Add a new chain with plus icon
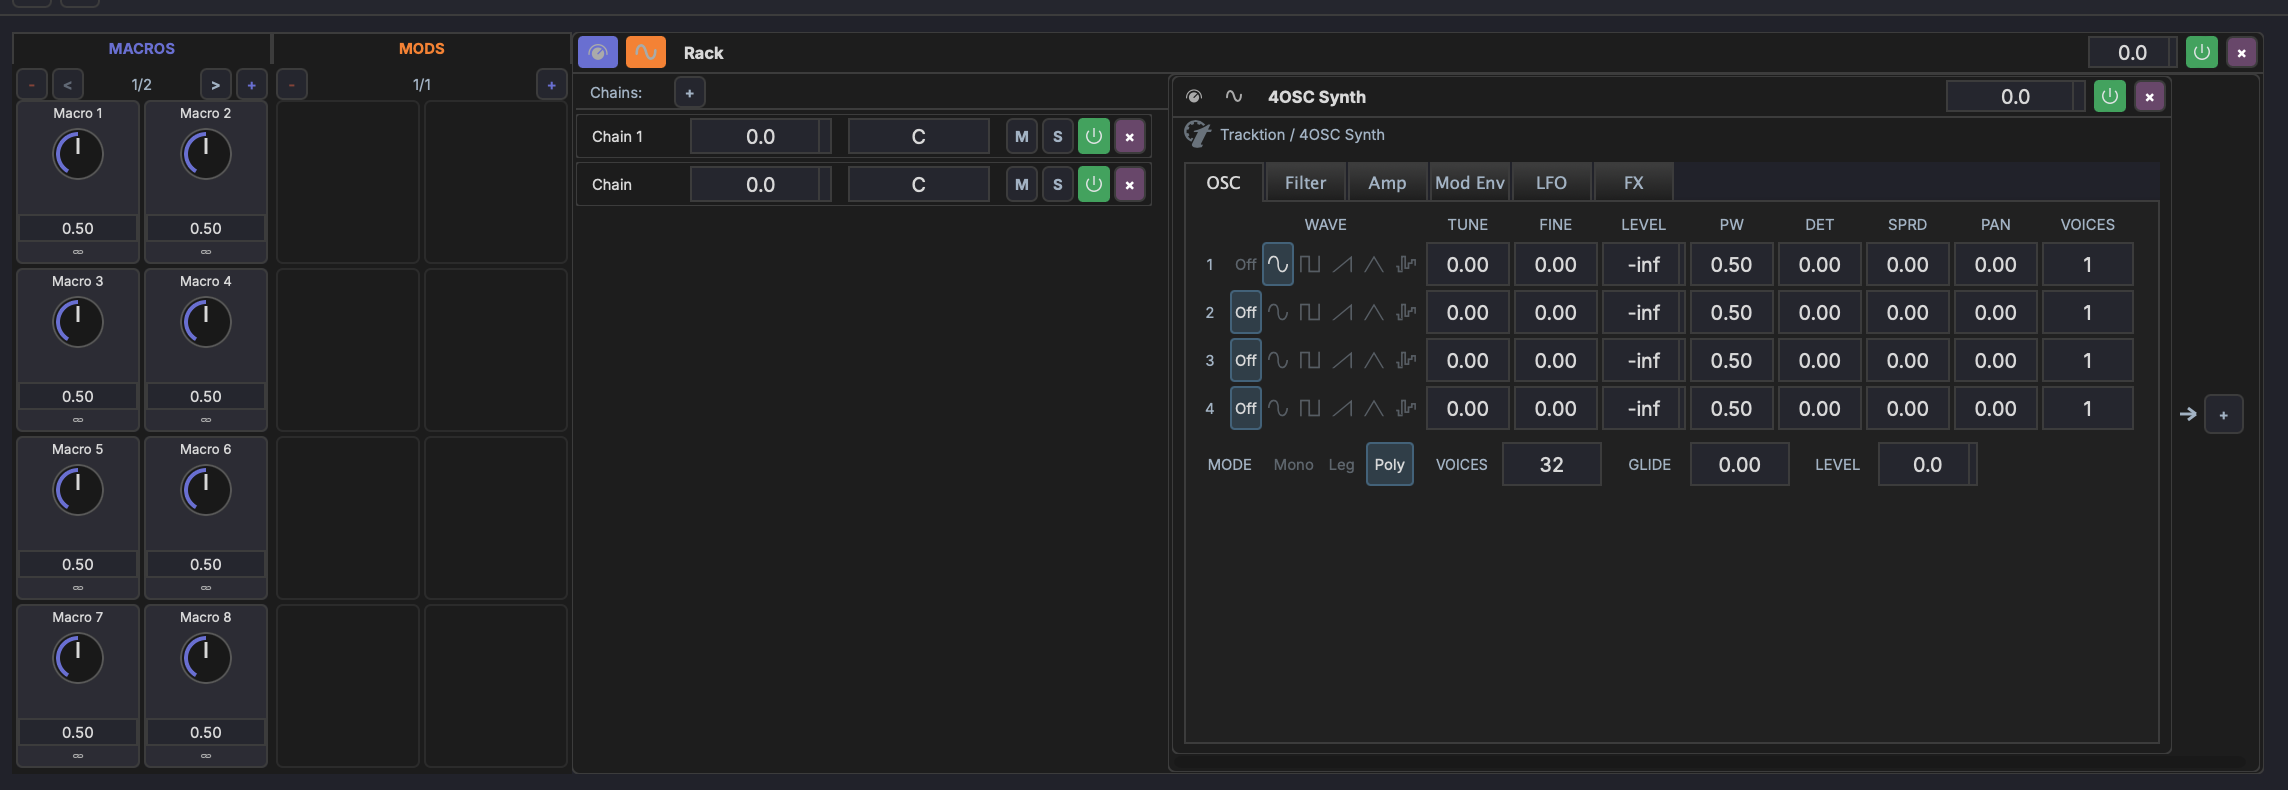2288x790 pixels. [689, 93]
